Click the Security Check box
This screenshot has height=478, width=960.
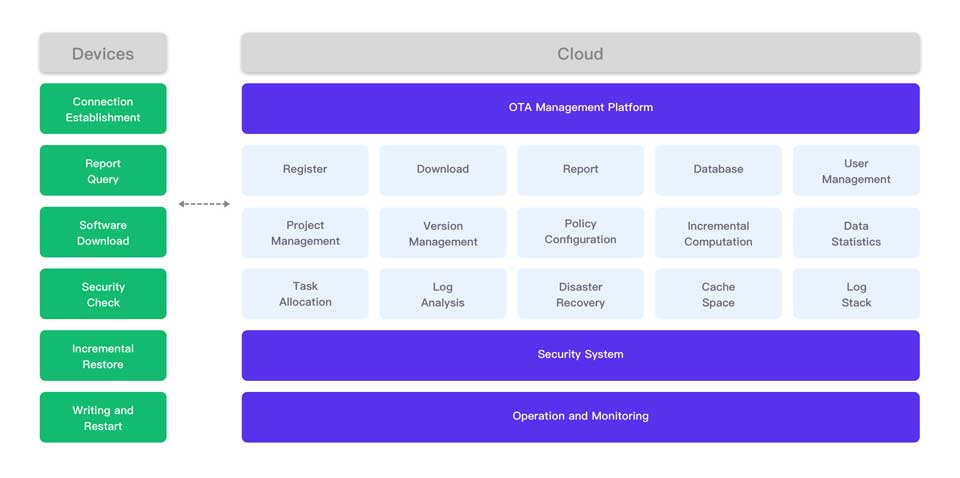[103, 294]
